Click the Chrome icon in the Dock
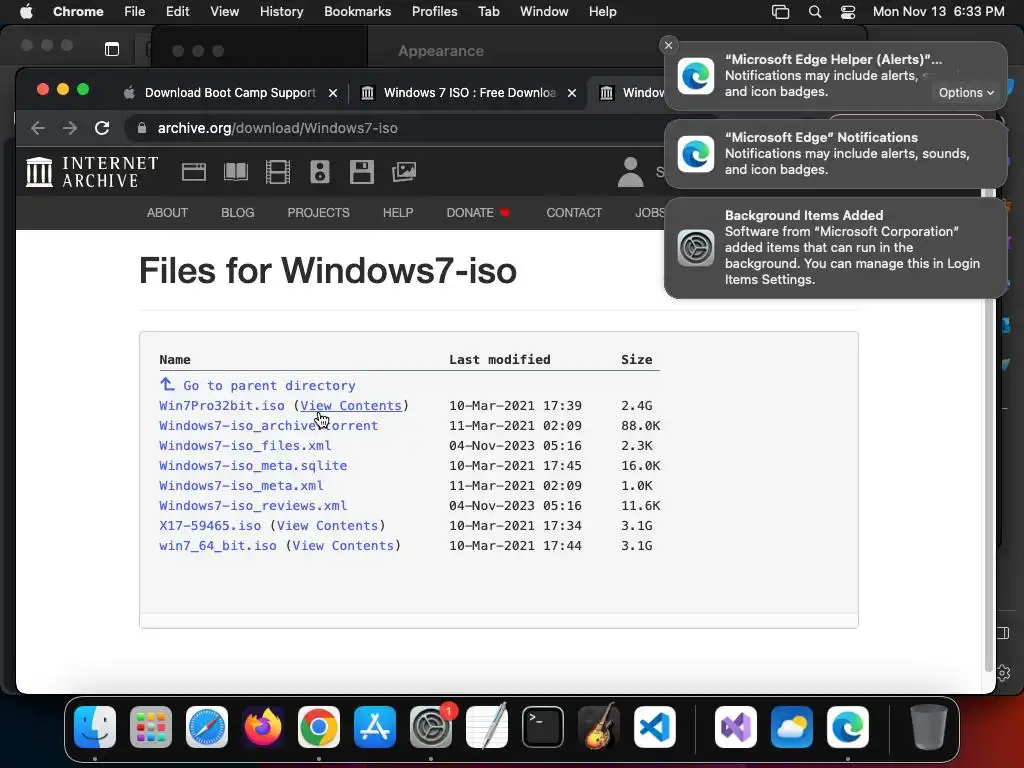Viewport: 1024px width, 768px height. 319,727
